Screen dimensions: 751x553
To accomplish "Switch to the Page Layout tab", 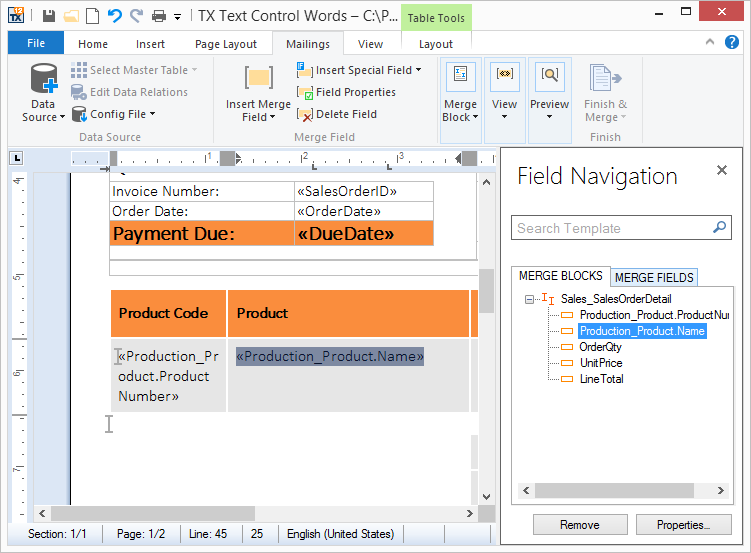I will pos(226,44).
